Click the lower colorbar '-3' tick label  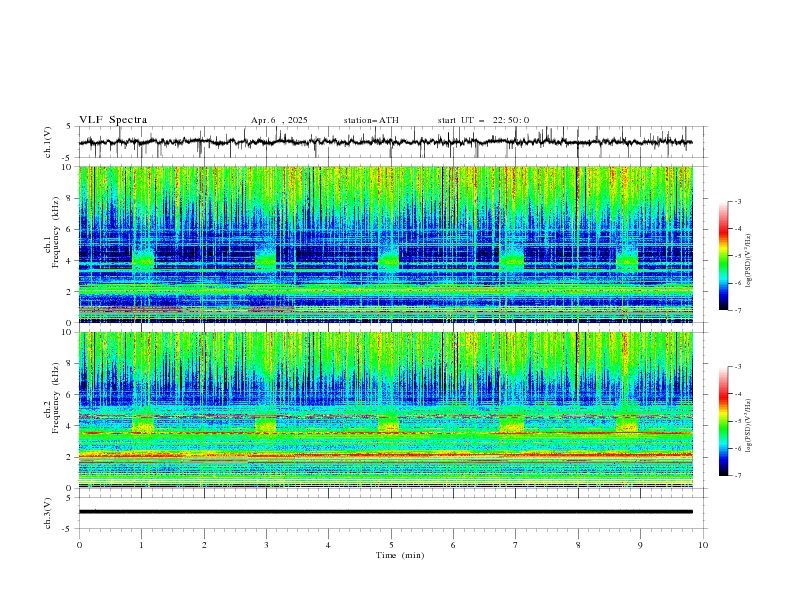point(738,367)
